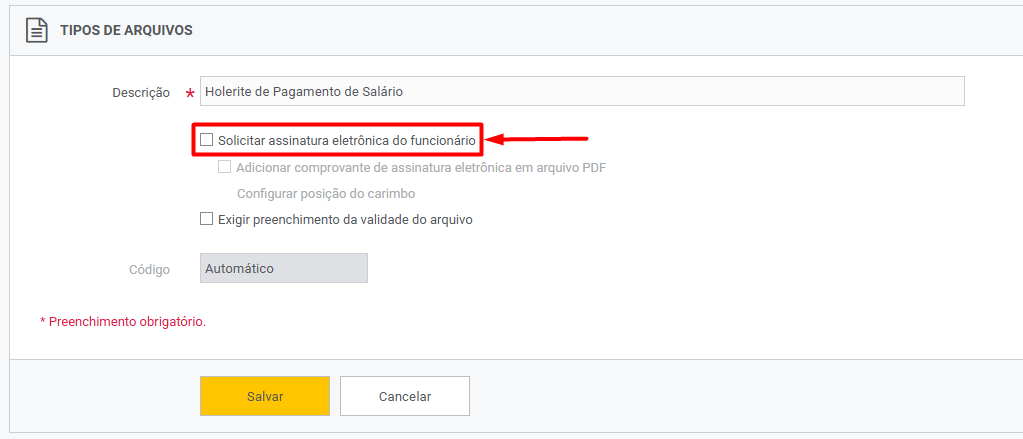Click the Código field label
1023x439 pixels.
(x=149, y=269)
